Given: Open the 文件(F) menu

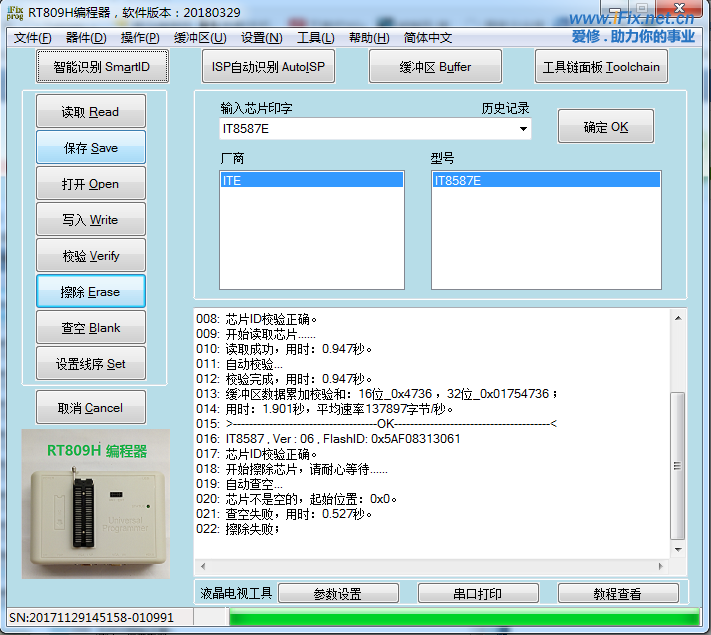Looking at the screenshot, I should [x=33, y=38].
